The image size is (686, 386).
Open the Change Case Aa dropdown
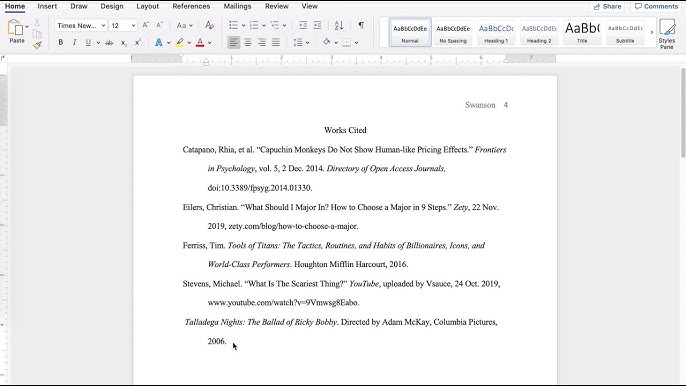tap(184, 25)
